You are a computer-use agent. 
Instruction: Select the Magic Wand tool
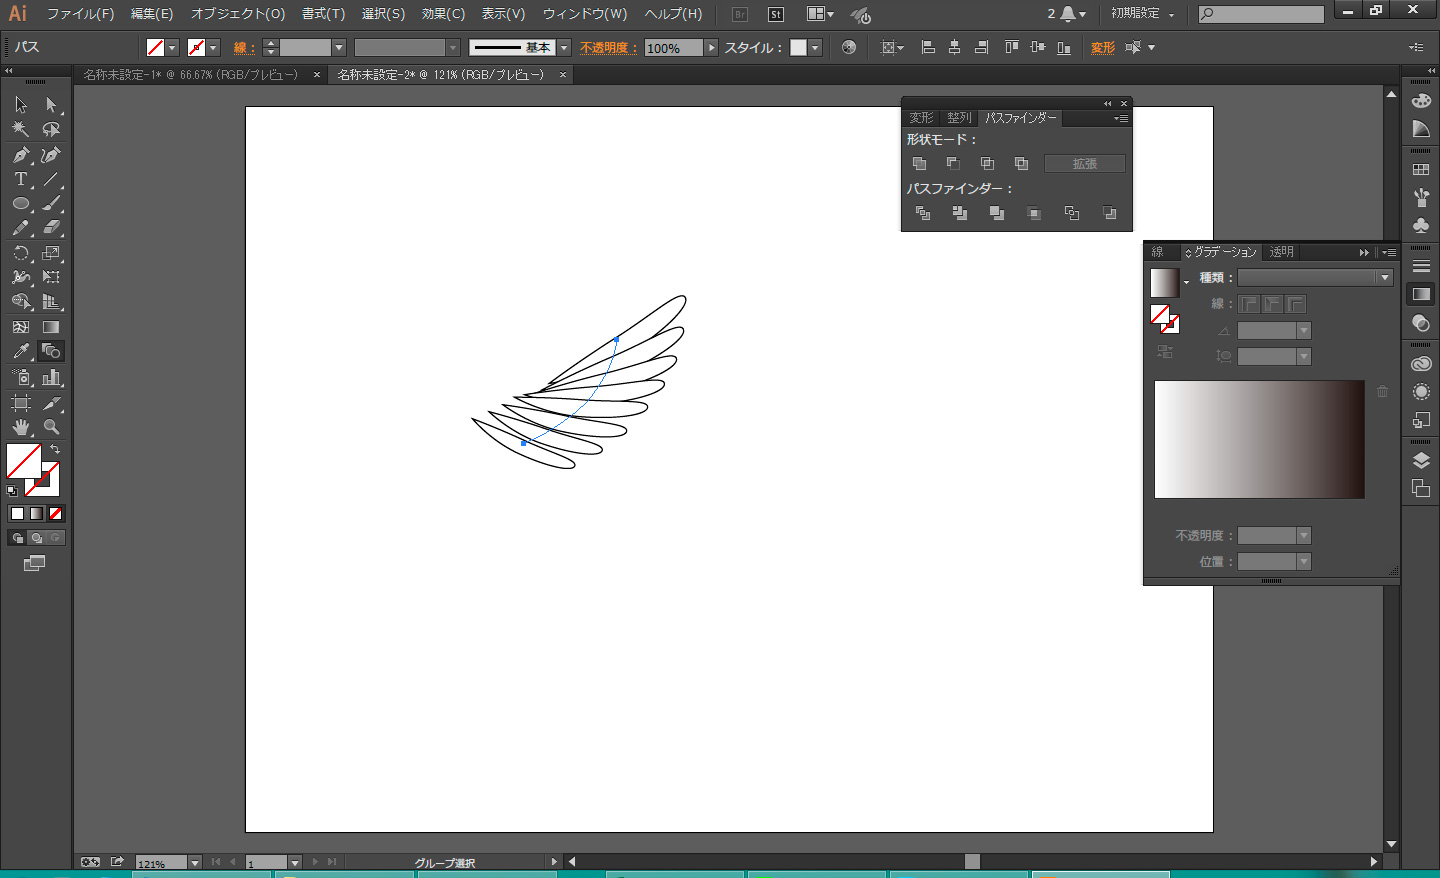(x=20, y=130)
